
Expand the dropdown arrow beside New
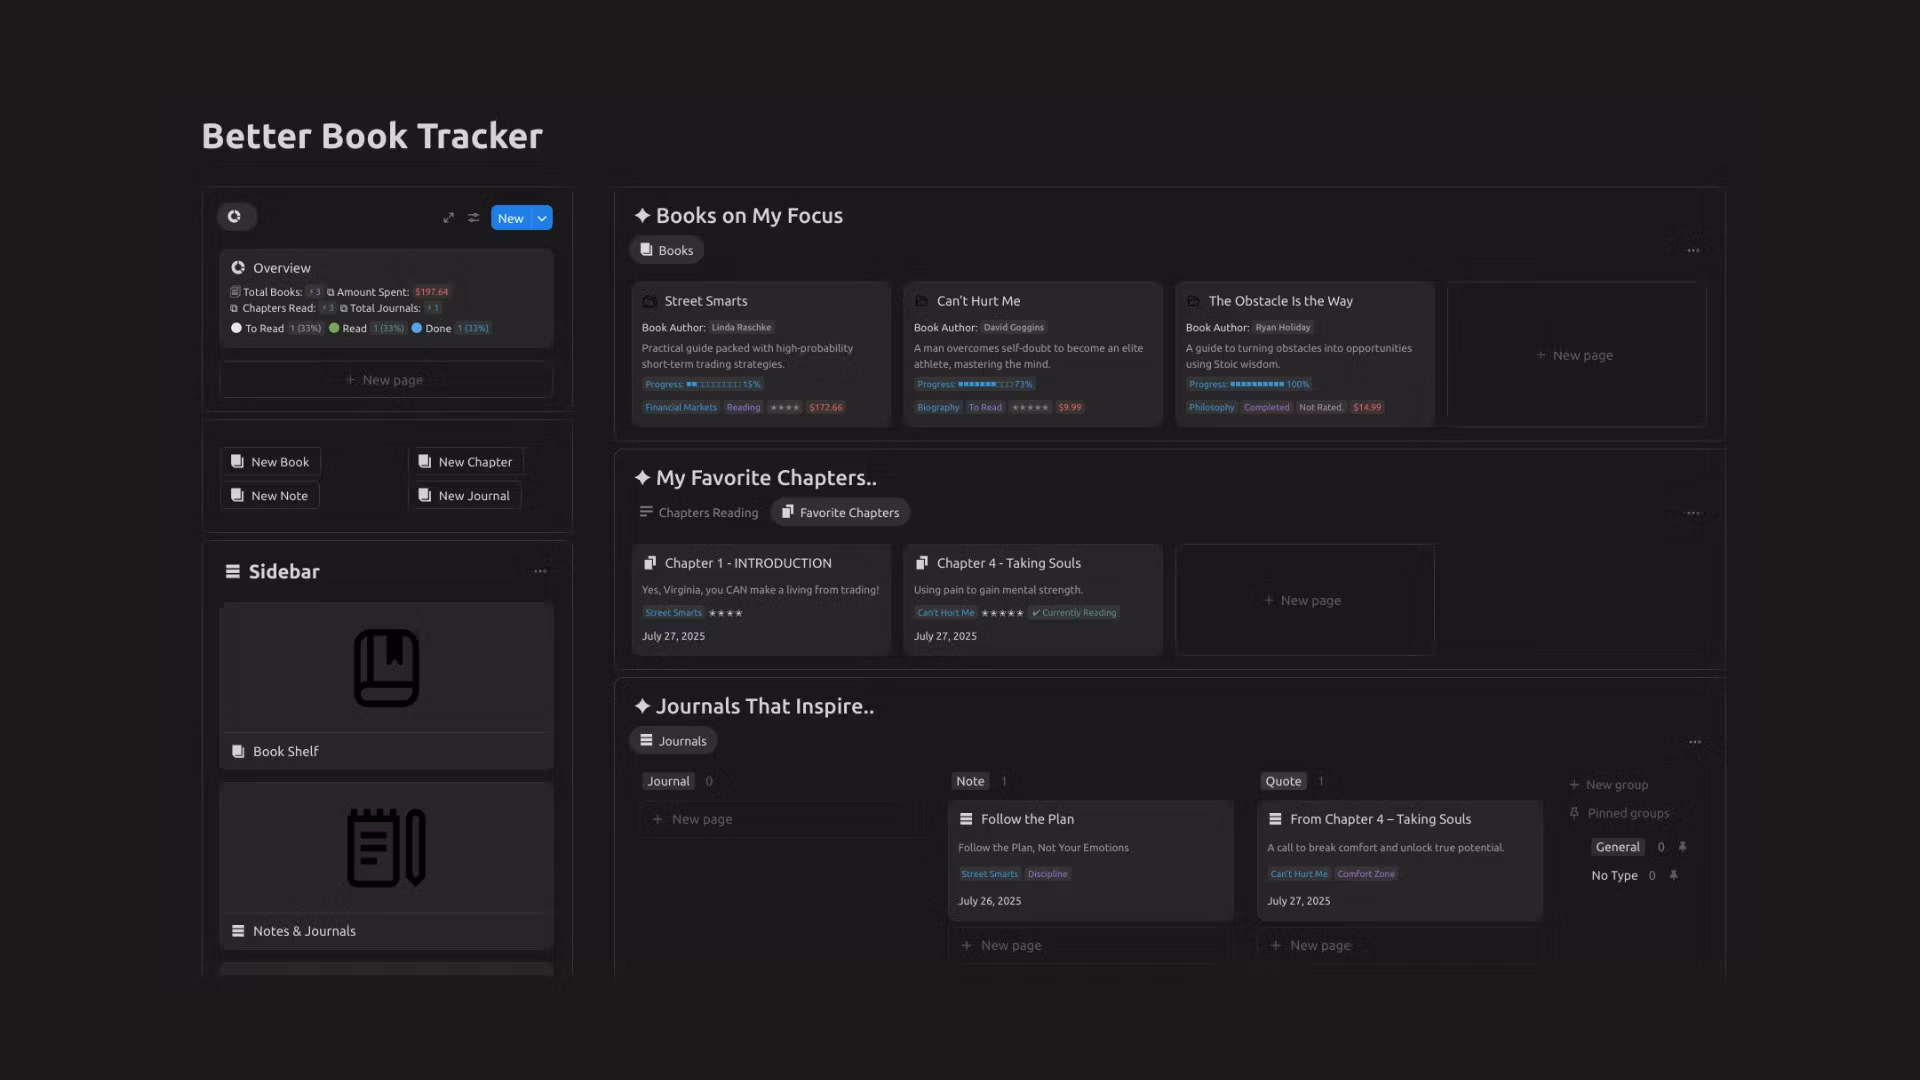coord(542,218)
